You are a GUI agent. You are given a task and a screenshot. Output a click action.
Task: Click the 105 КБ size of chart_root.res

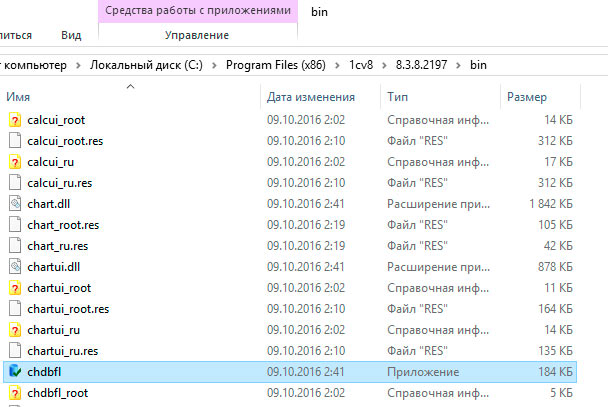[555, 225]
